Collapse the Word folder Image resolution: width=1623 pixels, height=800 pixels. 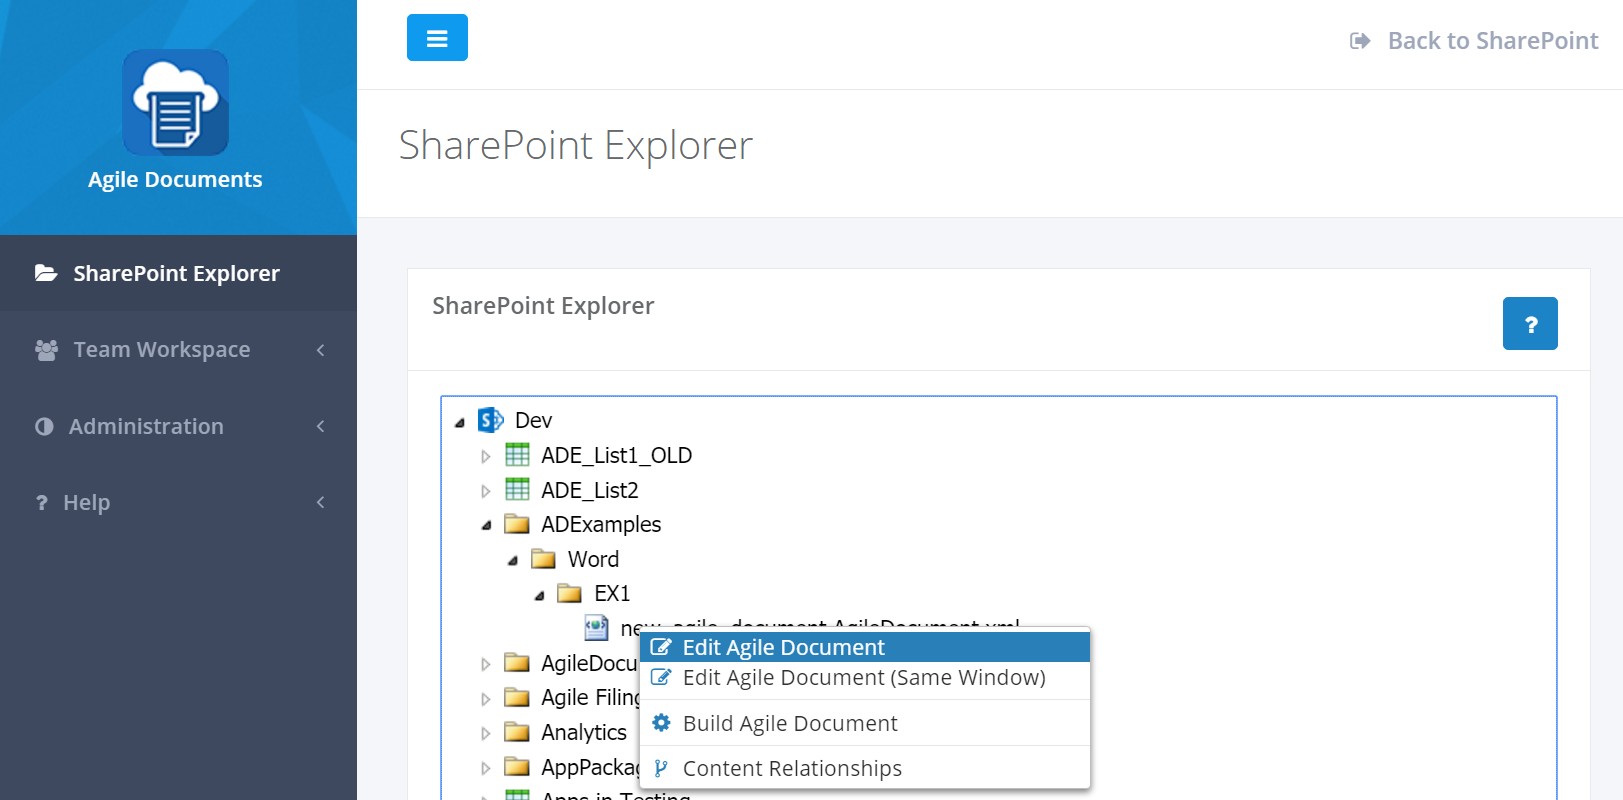click(513, 561)
